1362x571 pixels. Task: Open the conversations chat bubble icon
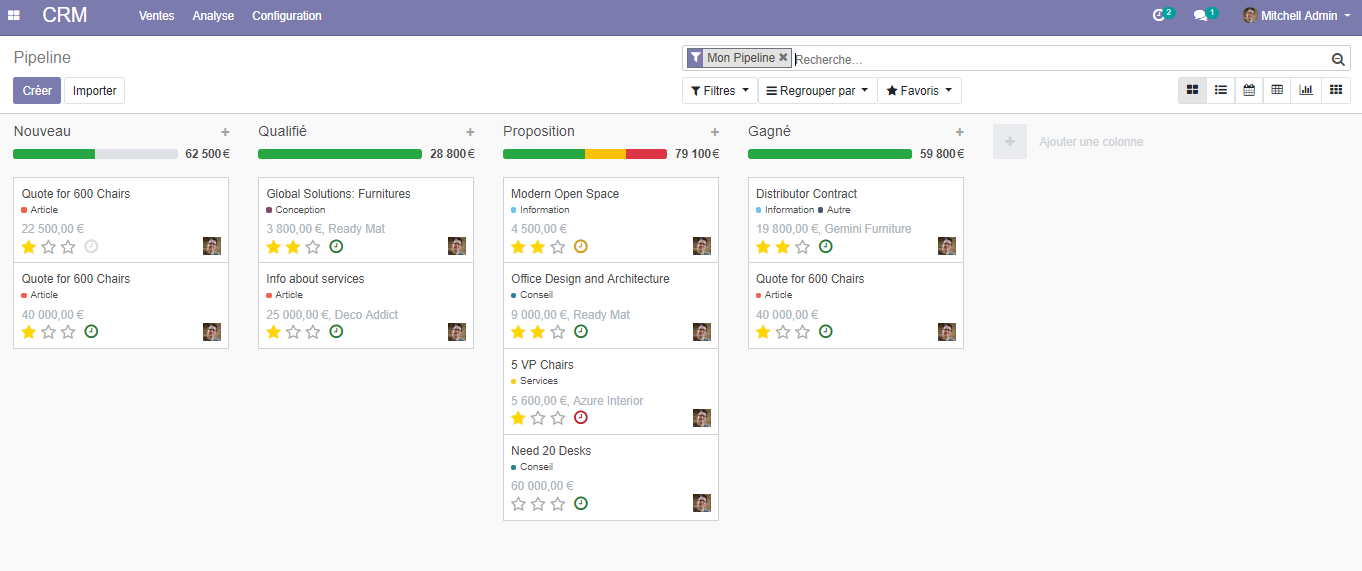click(x=1200, y=16)
